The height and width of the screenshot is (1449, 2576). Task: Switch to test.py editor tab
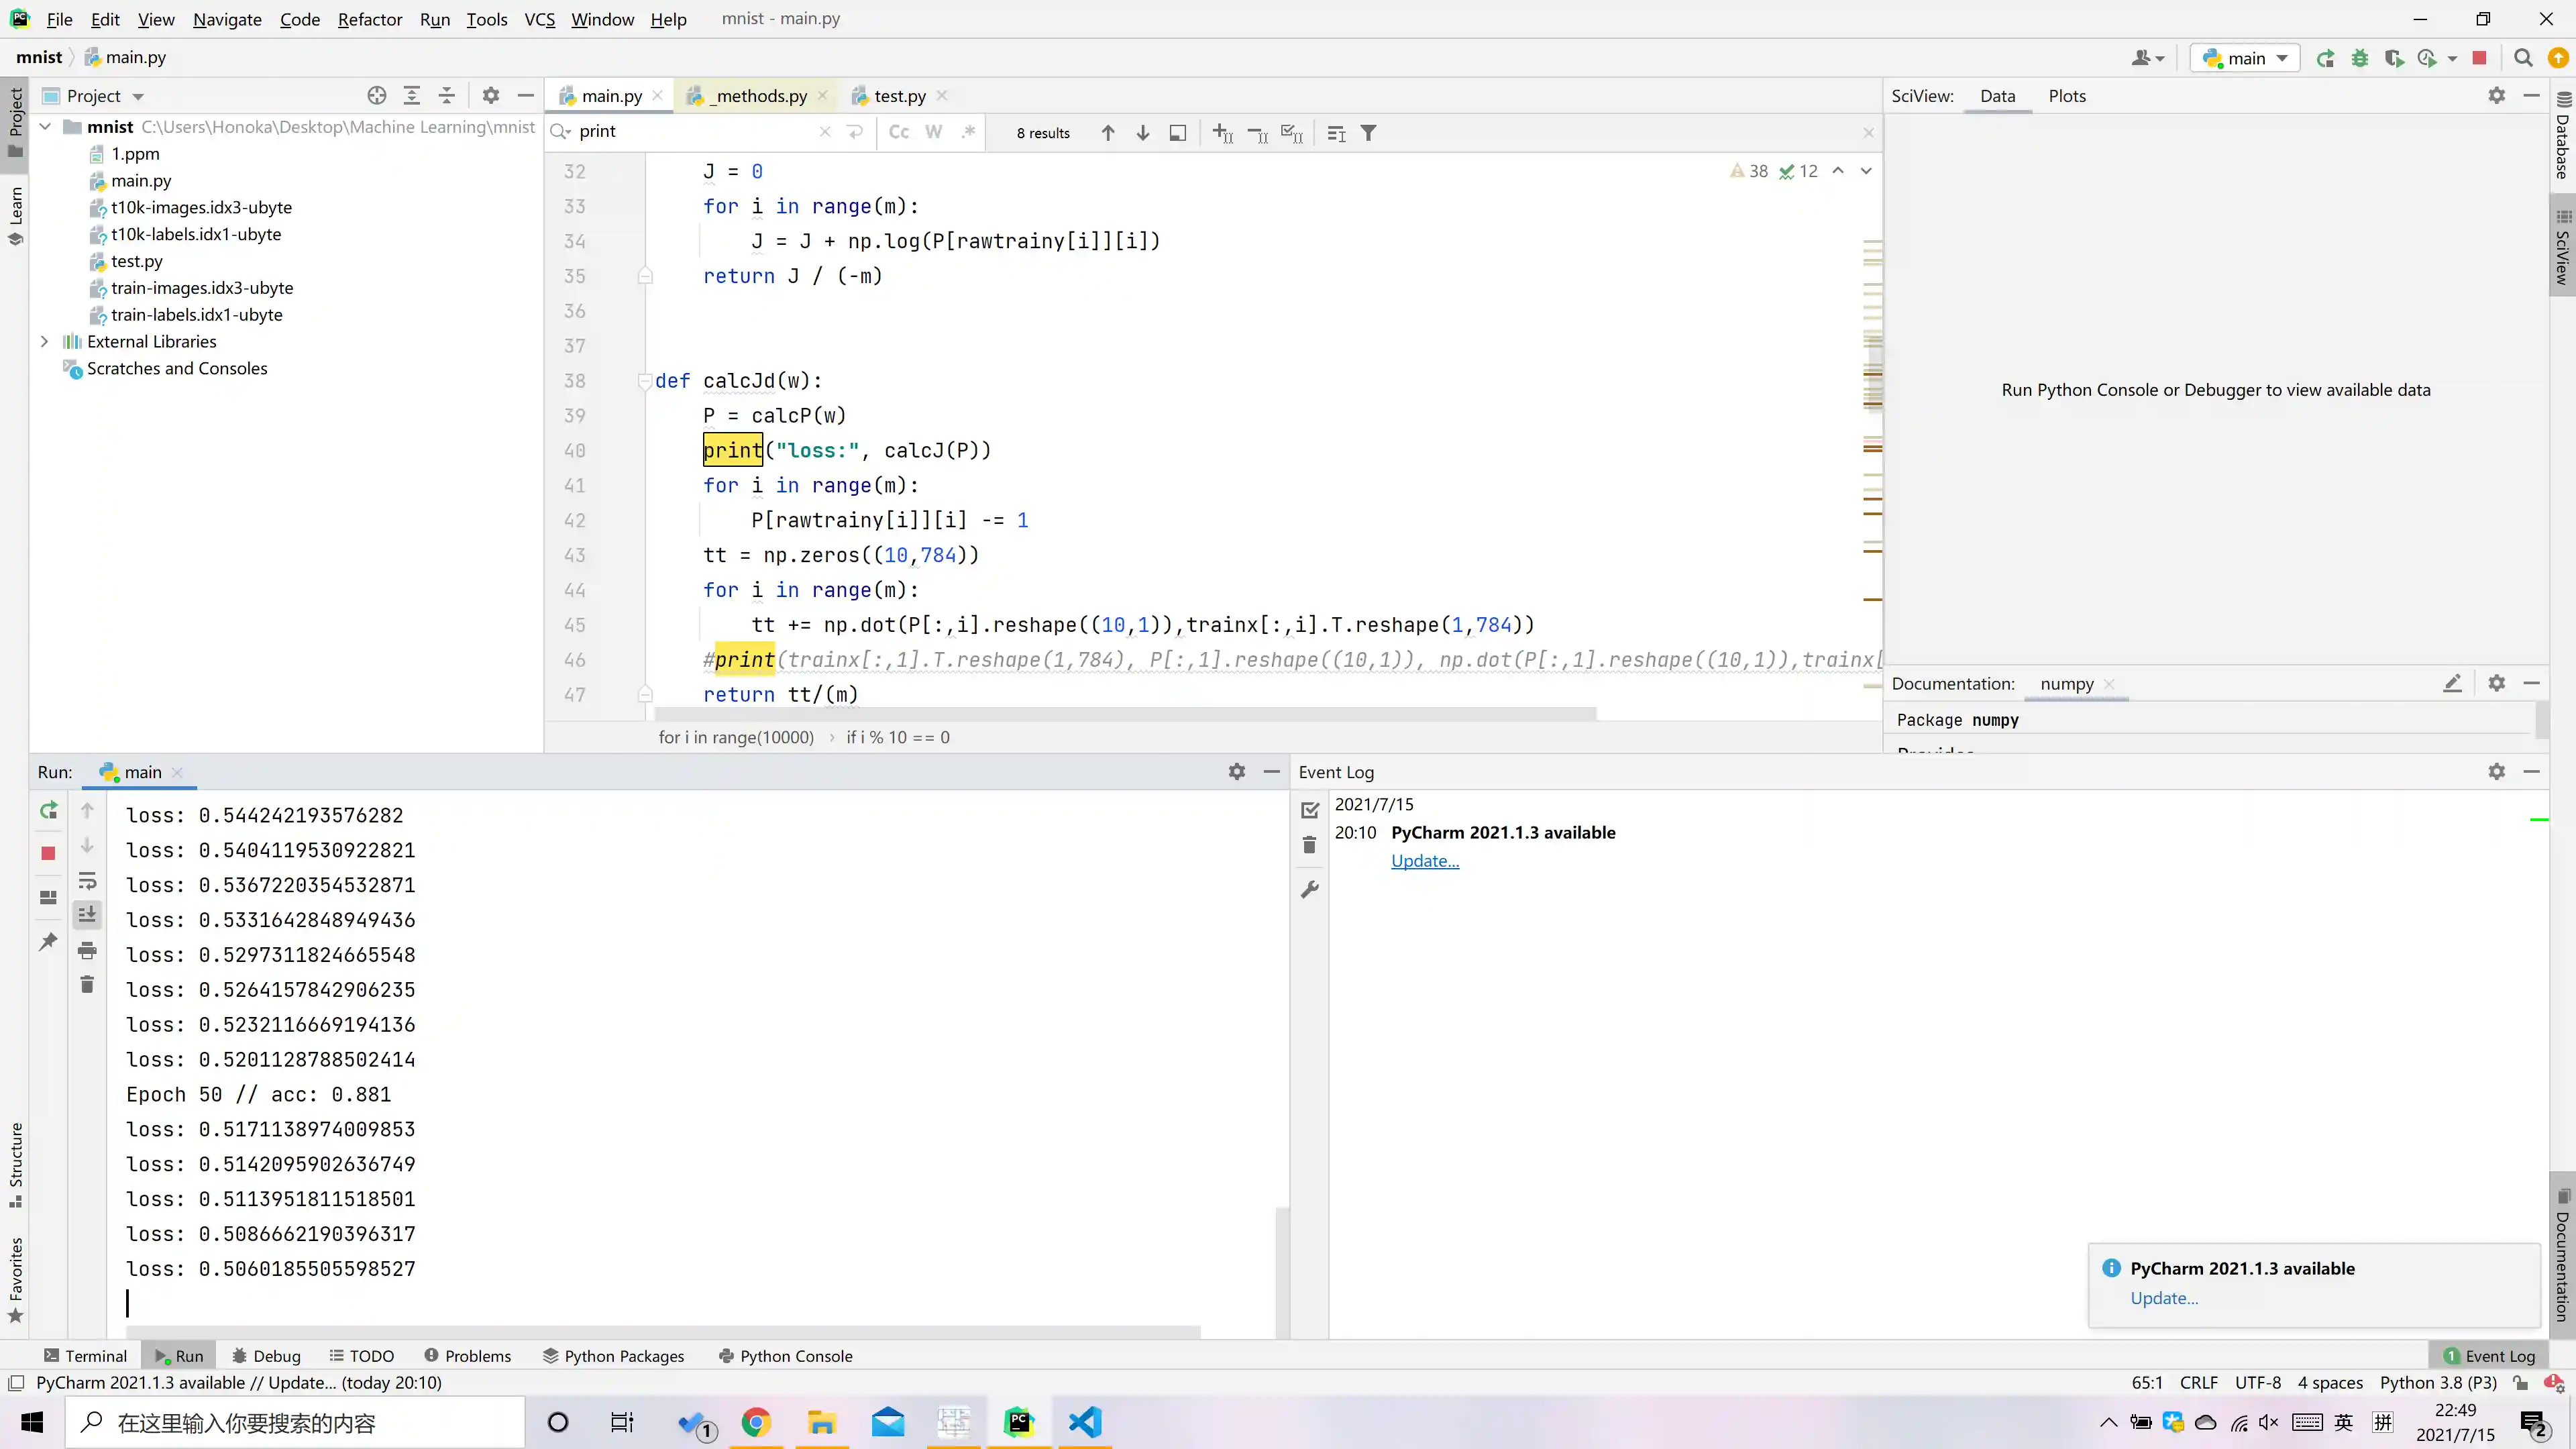pos(898,96)
